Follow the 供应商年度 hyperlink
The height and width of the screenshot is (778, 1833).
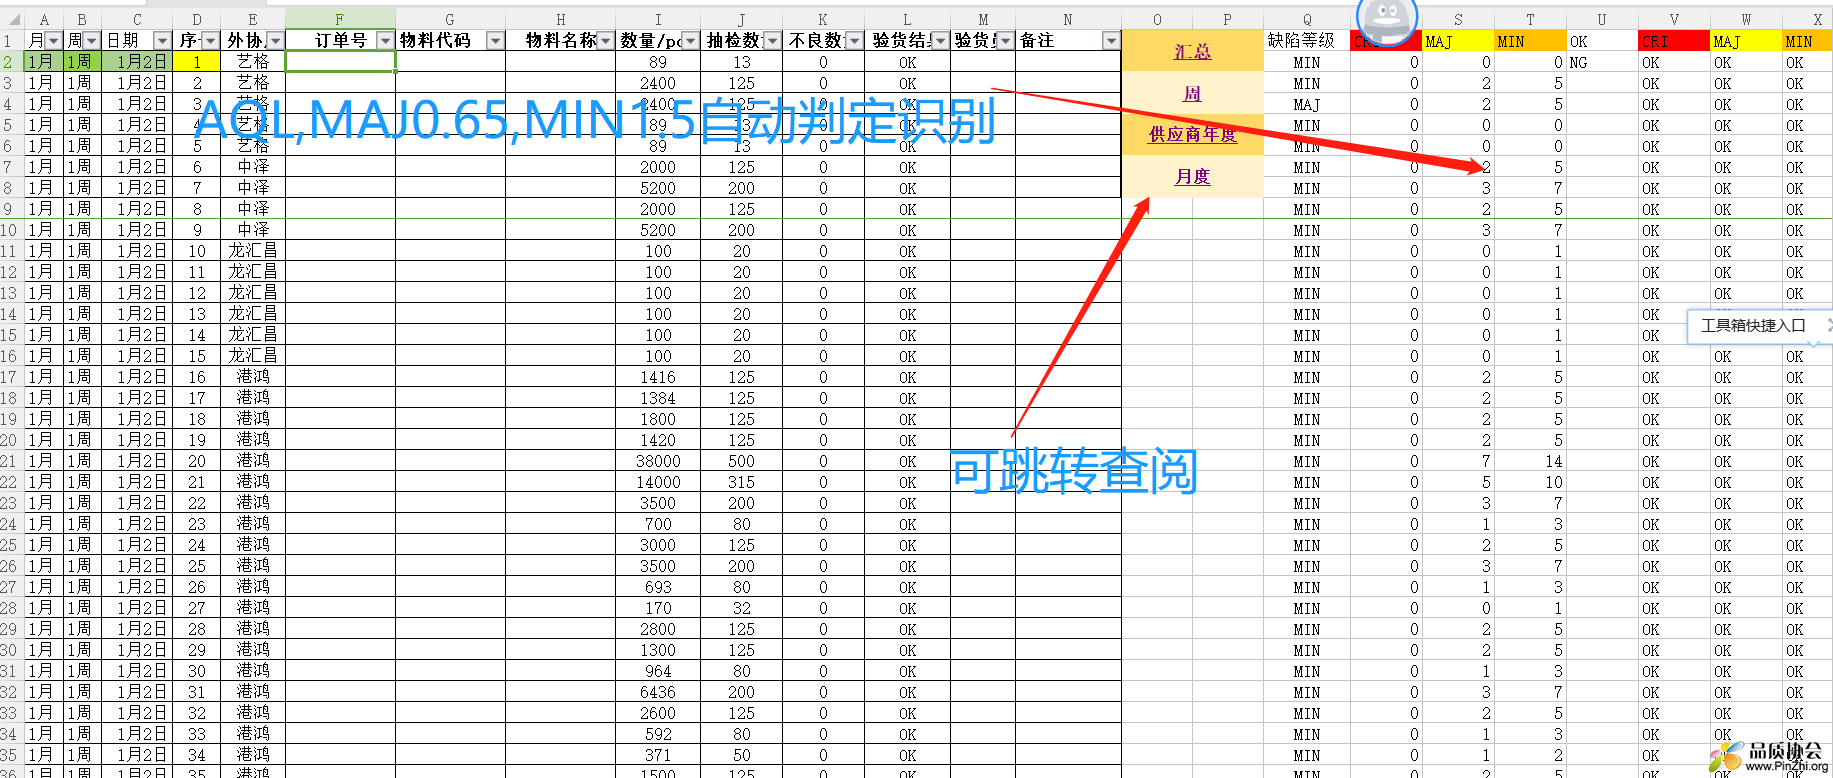click(1192, 134)
